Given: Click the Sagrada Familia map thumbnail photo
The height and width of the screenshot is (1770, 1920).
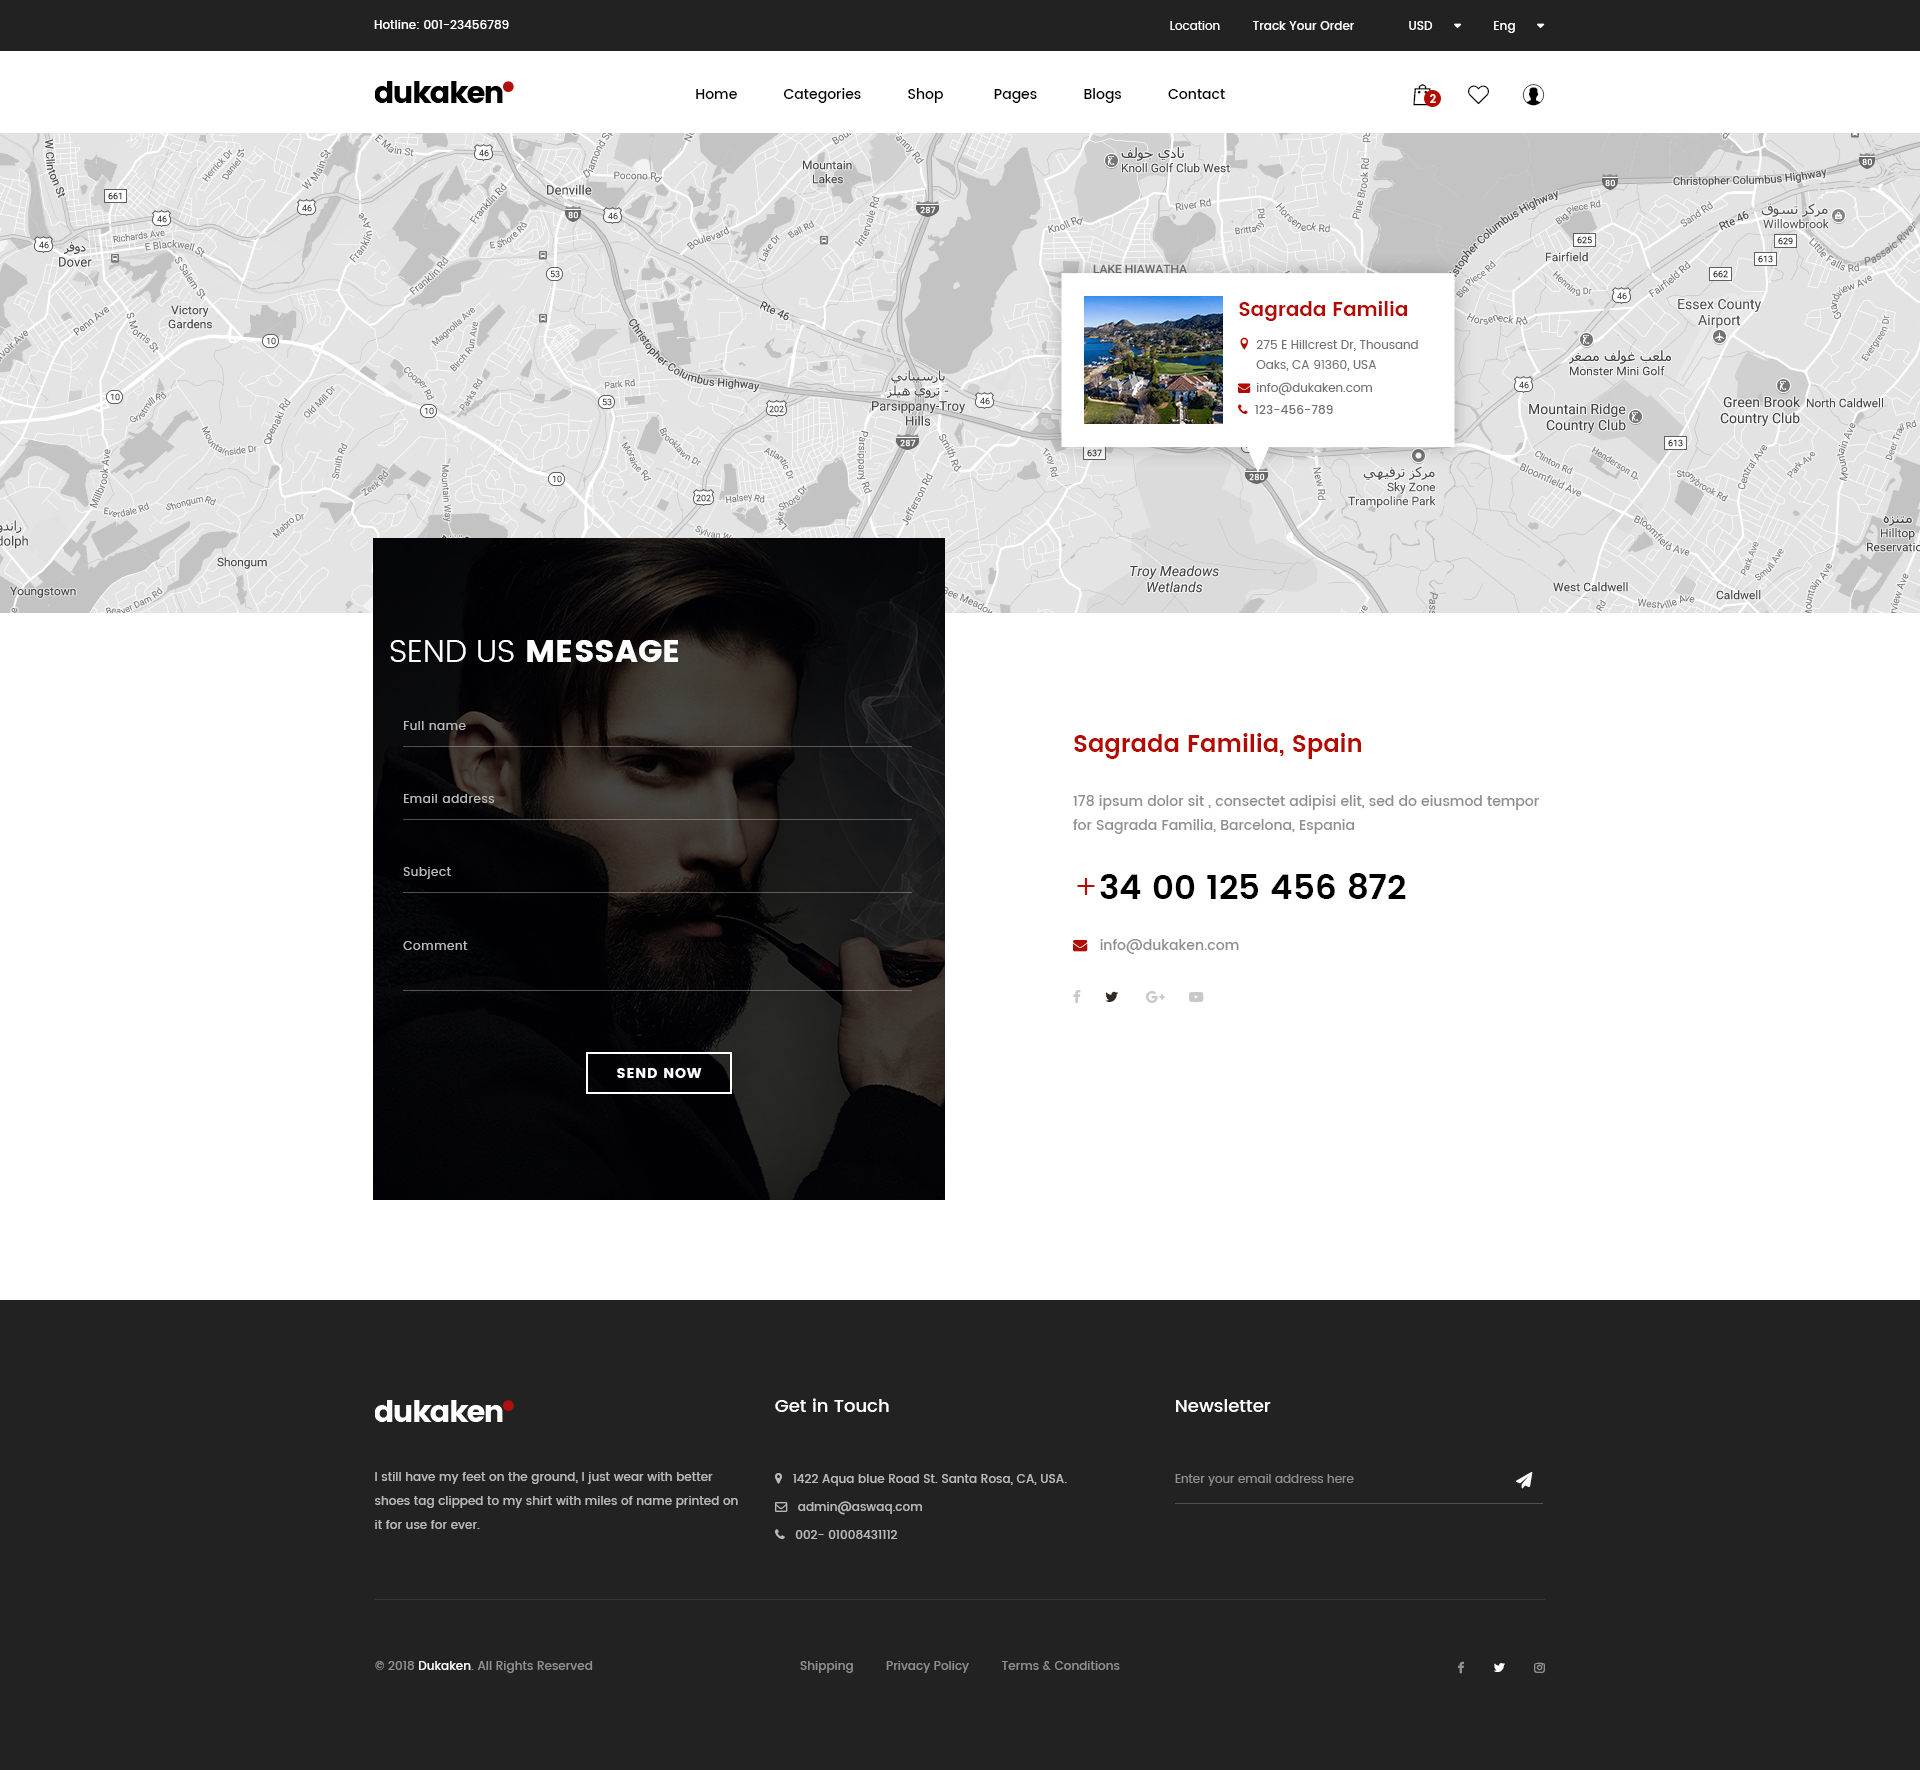Looking at the screenshot, I should pos(1153,360).
